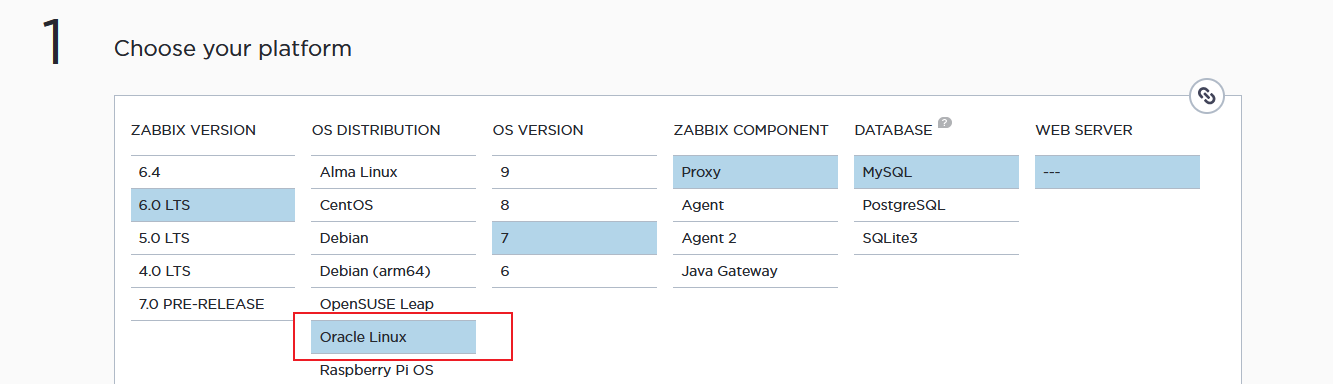Select Zabbix 5.0 LTS
1333x384 pixels.
point(213,238)
